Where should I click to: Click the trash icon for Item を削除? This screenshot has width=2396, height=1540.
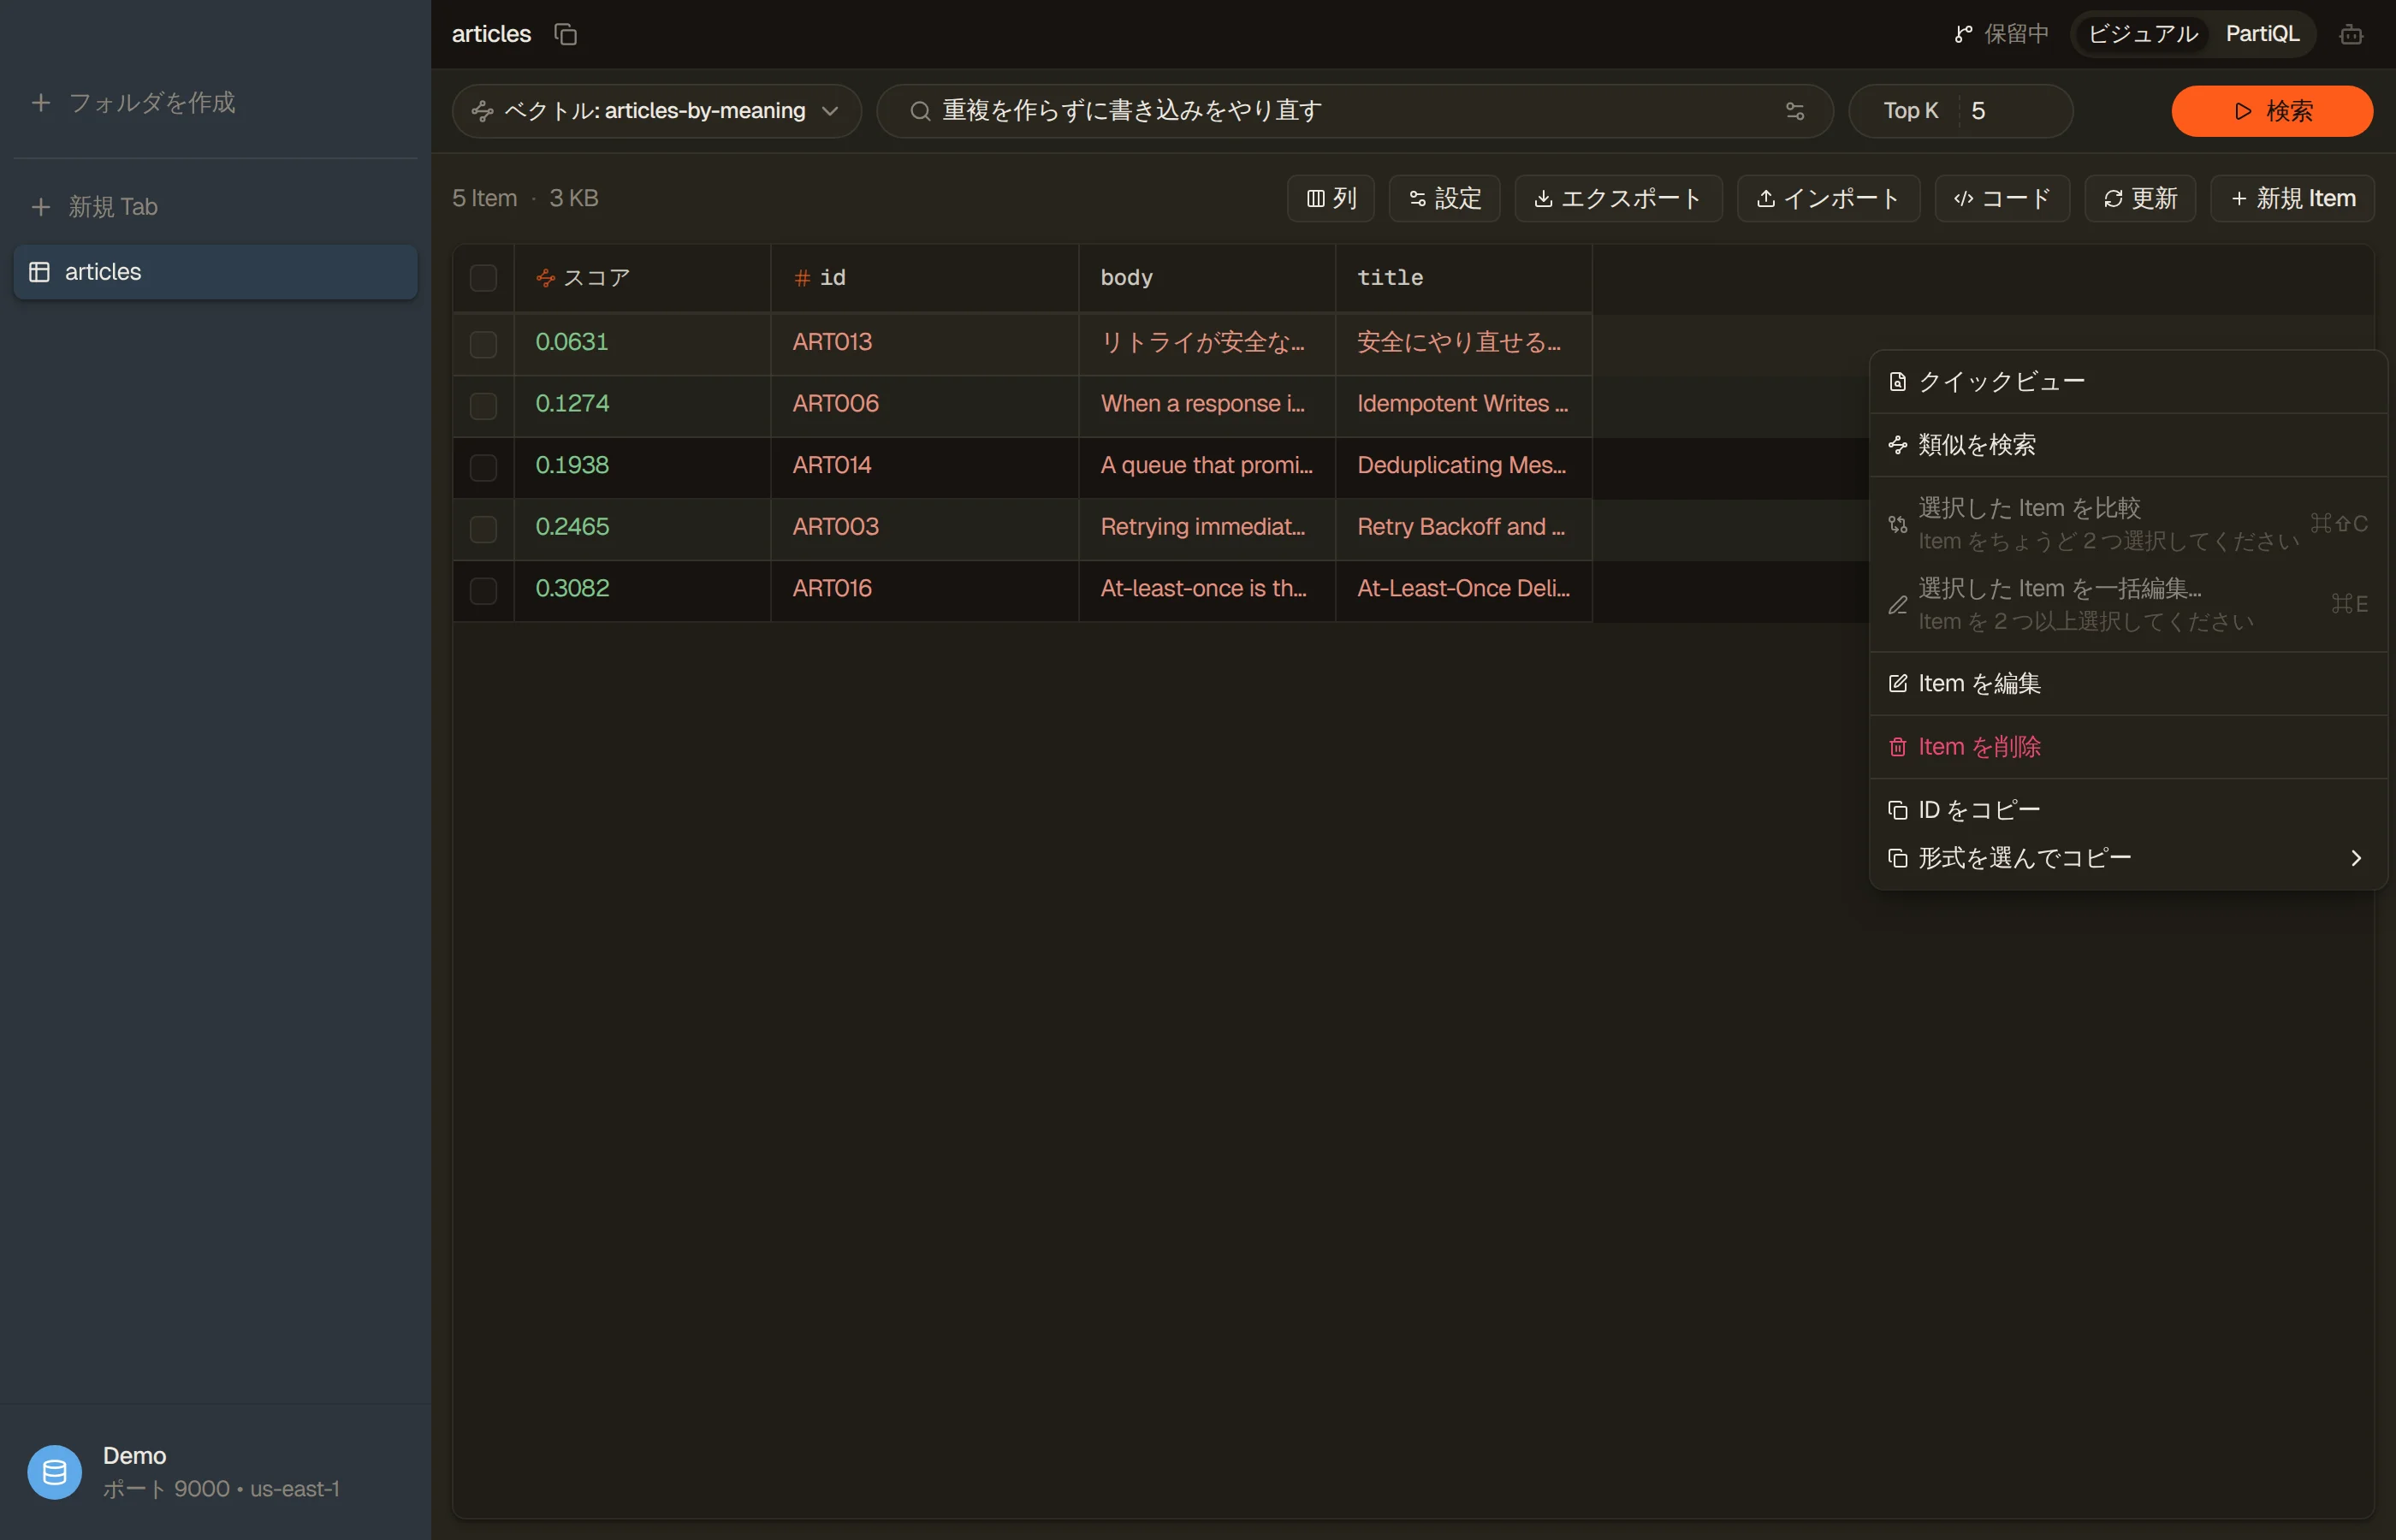coord(1897,747)
